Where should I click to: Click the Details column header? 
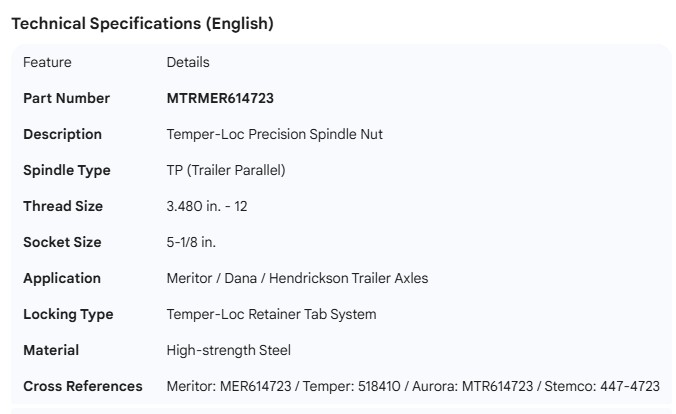188,62
